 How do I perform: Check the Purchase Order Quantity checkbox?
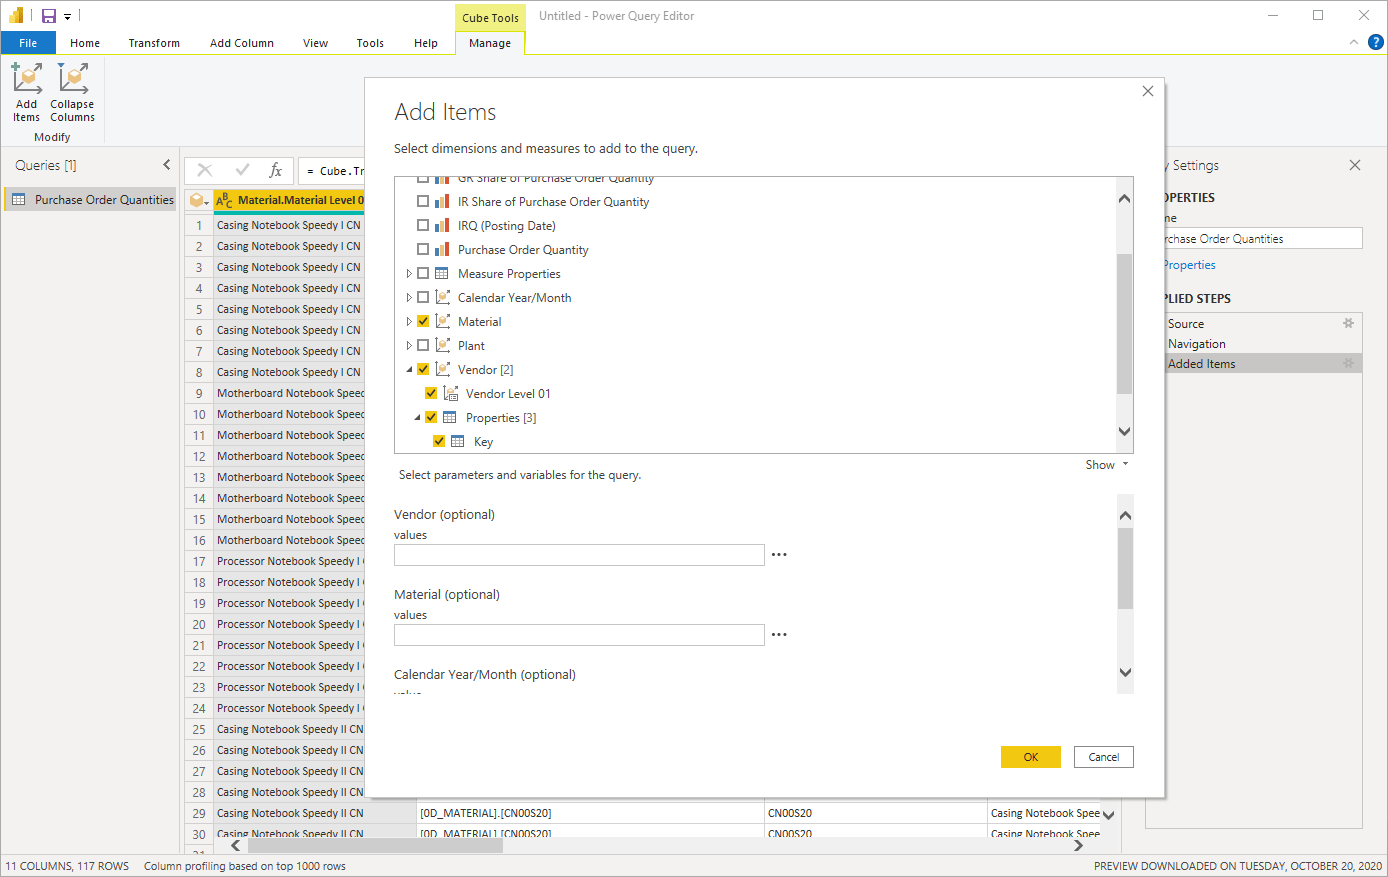pos(423,249)
